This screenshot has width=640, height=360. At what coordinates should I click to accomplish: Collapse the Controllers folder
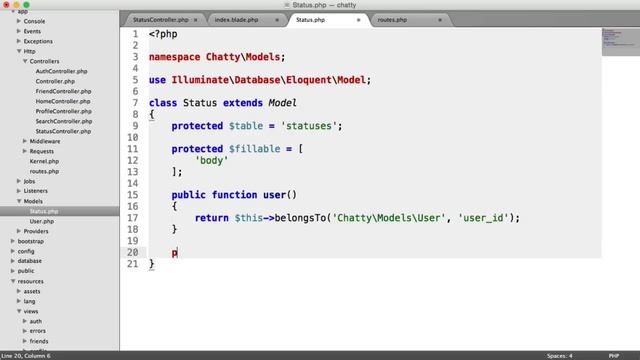pos(25,61)
